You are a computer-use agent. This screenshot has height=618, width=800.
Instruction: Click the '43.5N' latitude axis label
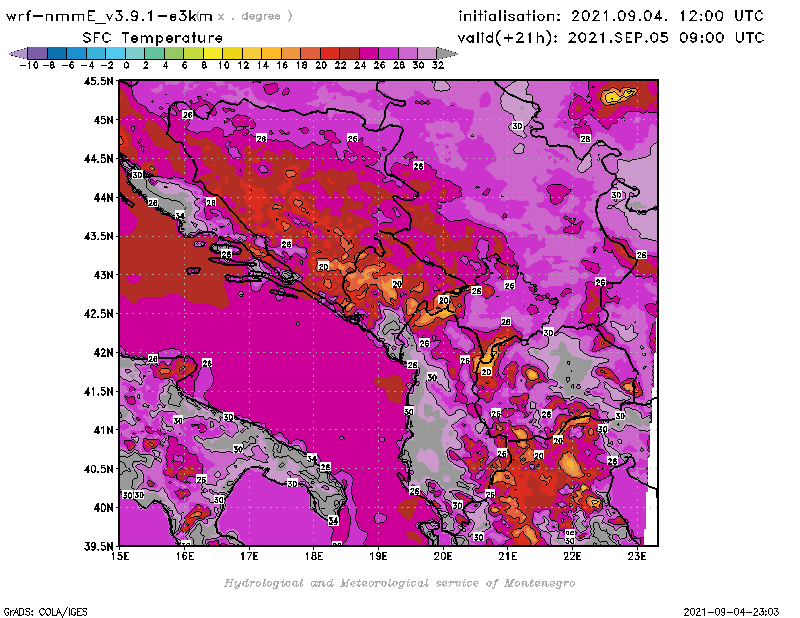pyautogui.click(x=98, y=236)
